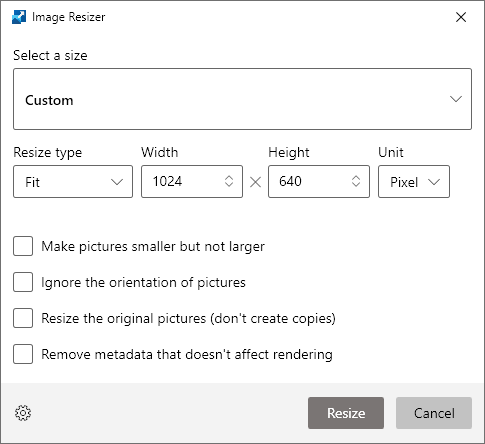
Task: Focus the Height field showing 640
Action: 319,182
